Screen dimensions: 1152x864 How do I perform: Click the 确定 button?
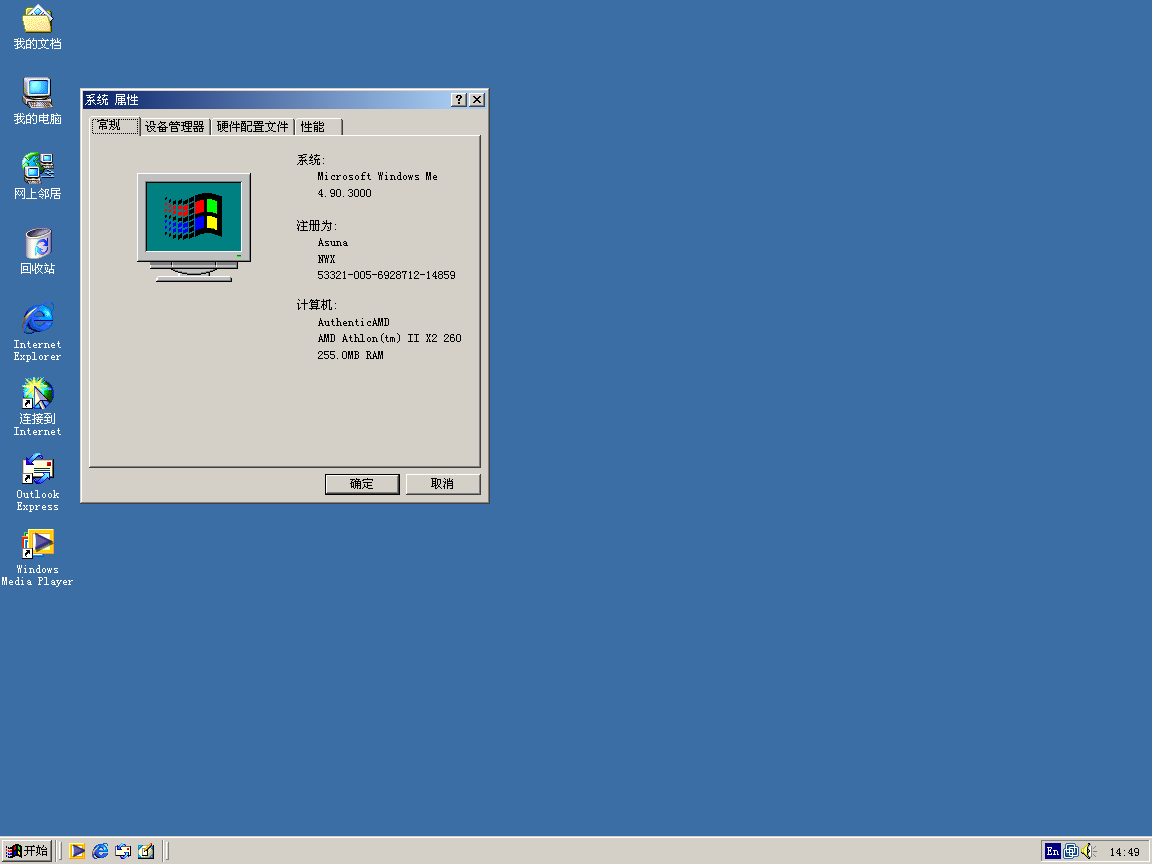[x=362, y=484]
